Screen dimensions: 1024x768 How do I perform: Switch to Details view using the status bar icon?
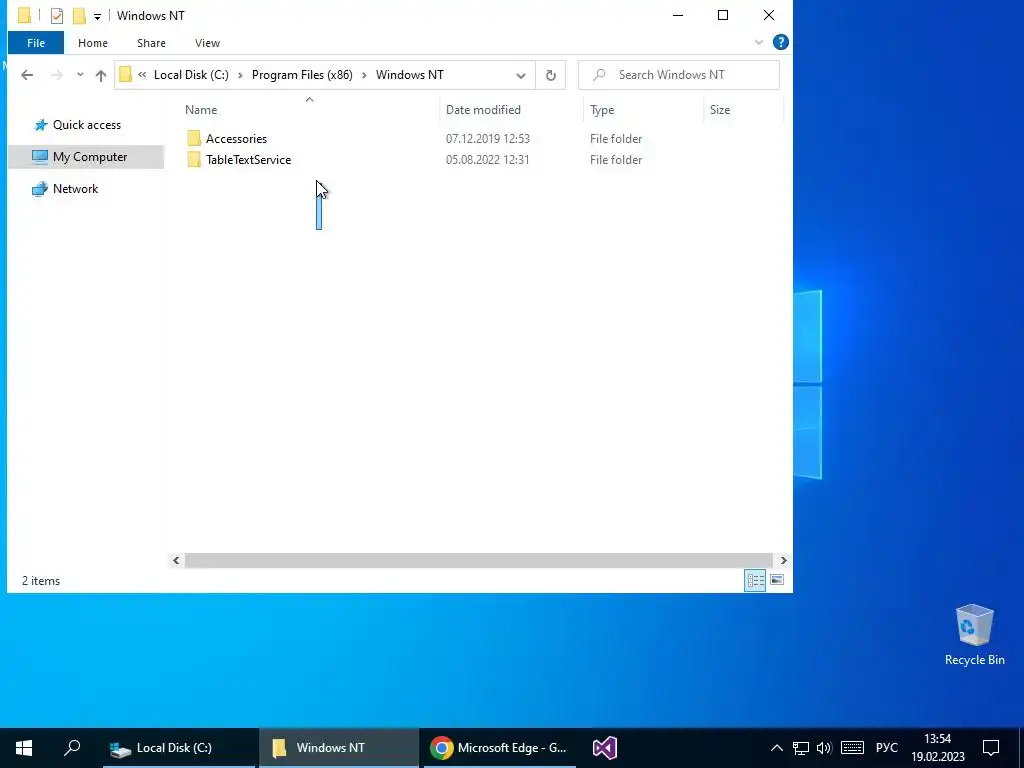point(756,580)
